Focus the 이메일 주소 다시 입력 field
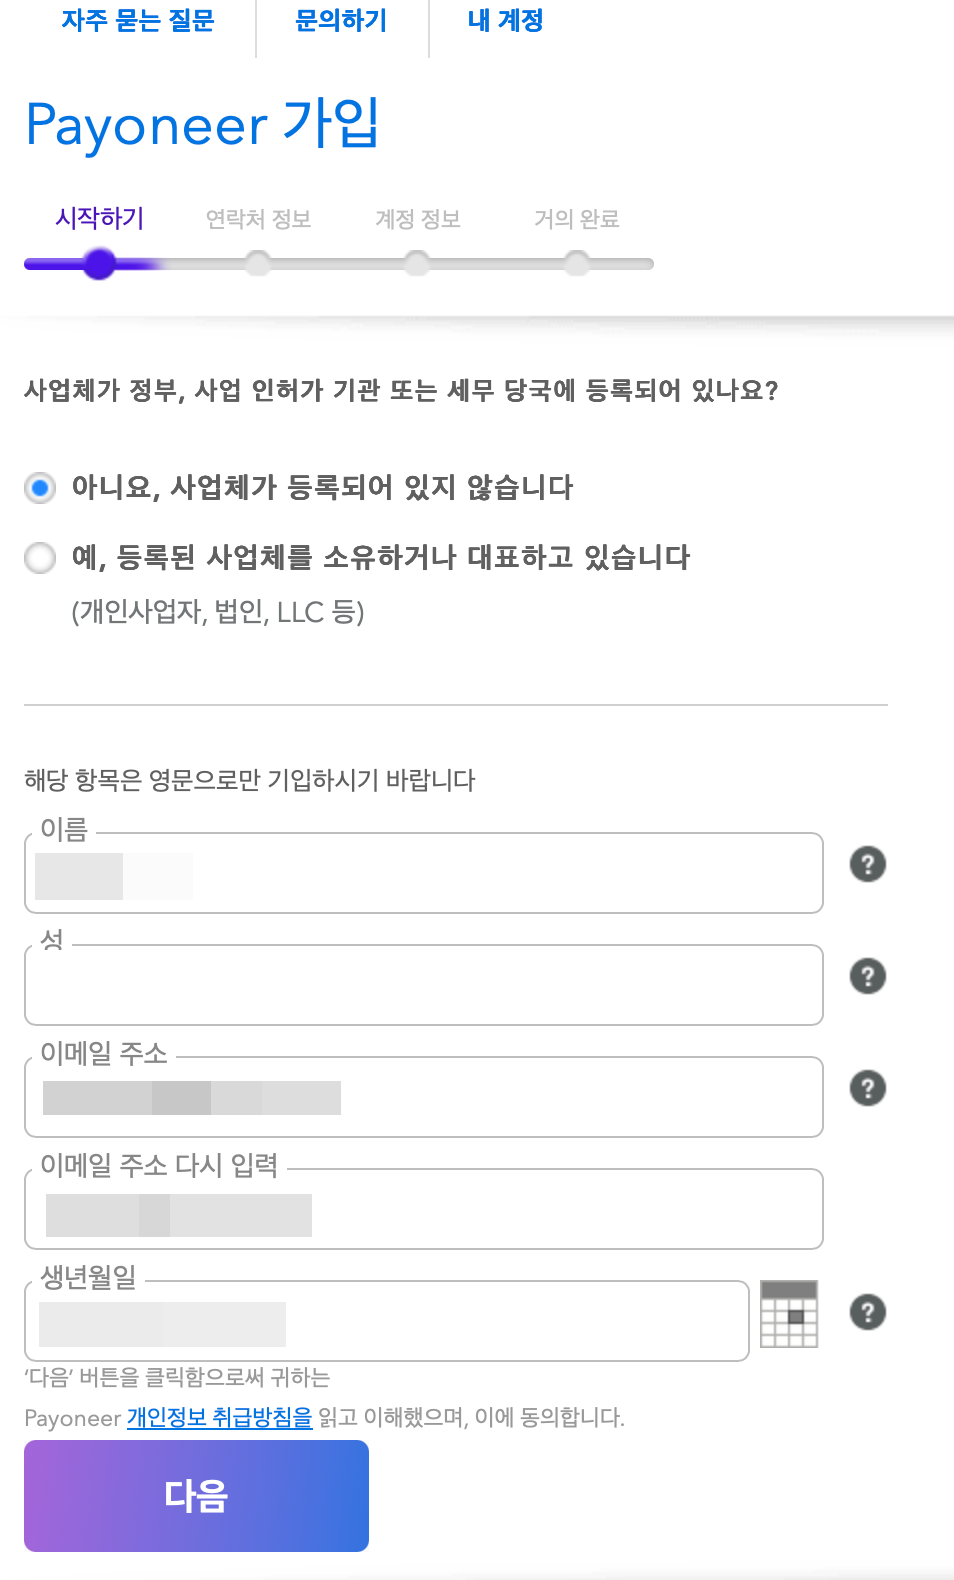954x1580 pixels. click(424, 1209)
